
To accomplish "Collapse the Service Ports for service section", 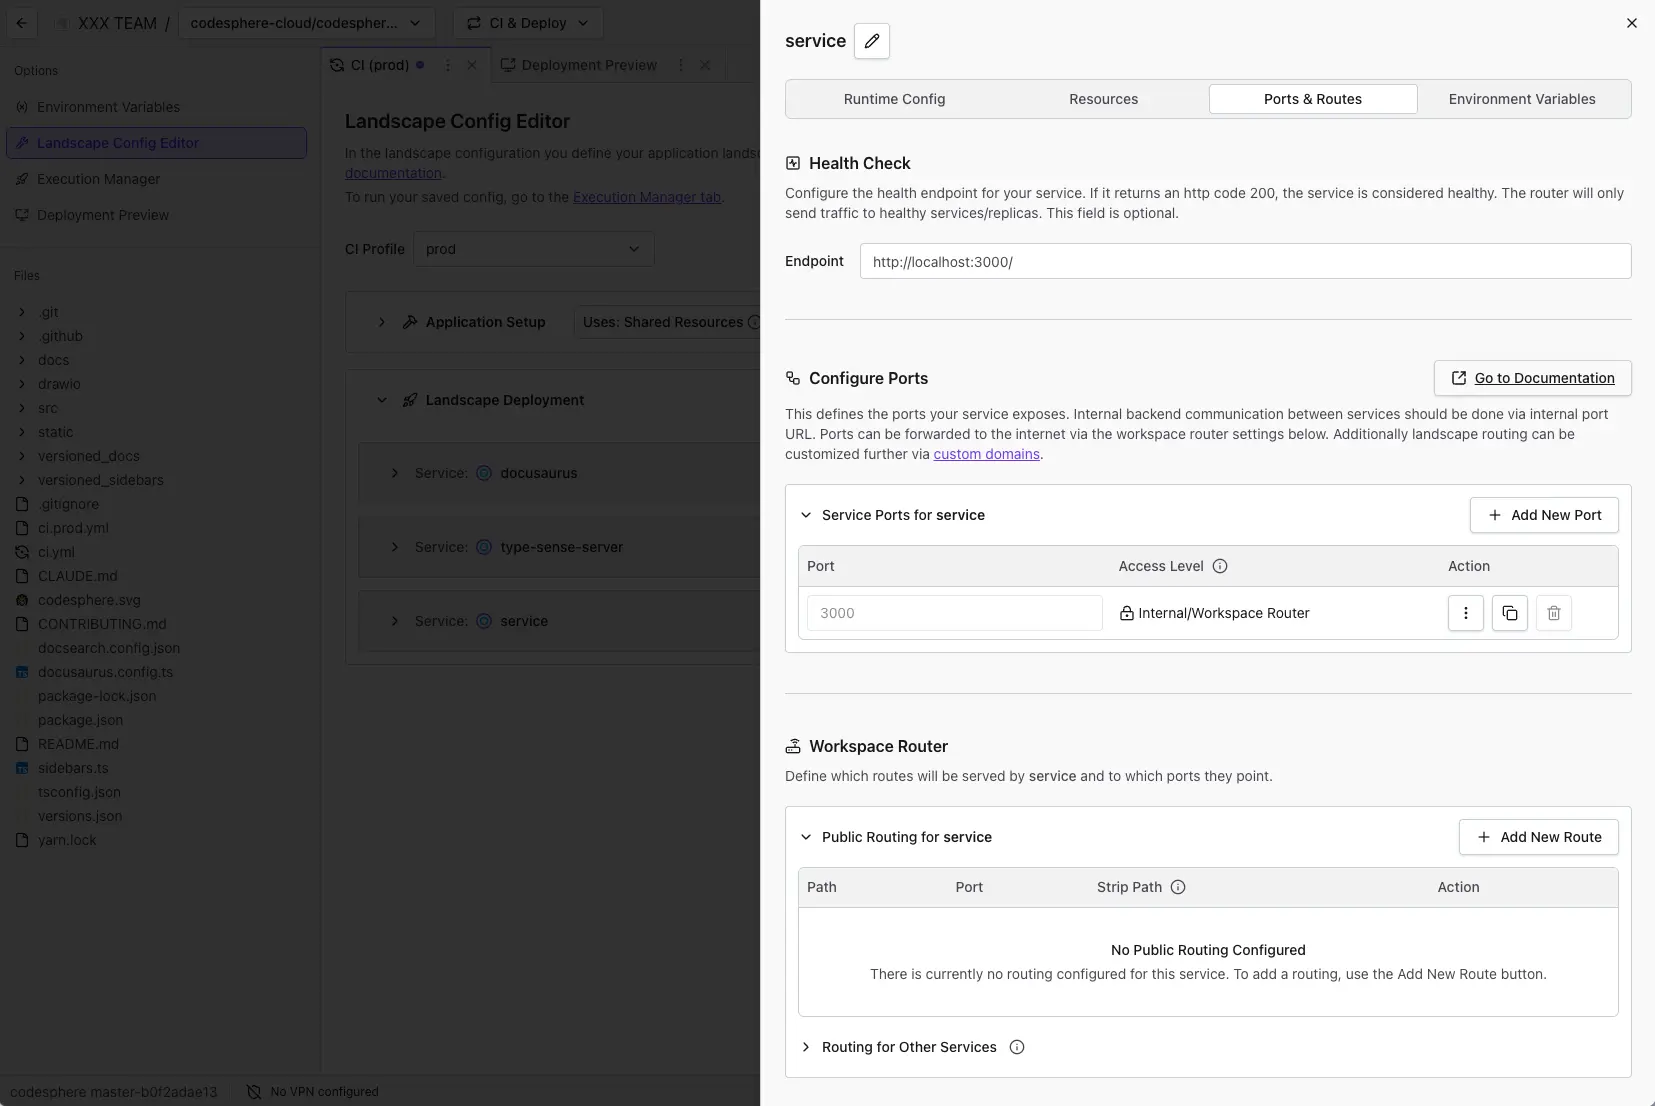I will [x=806, y=515].
